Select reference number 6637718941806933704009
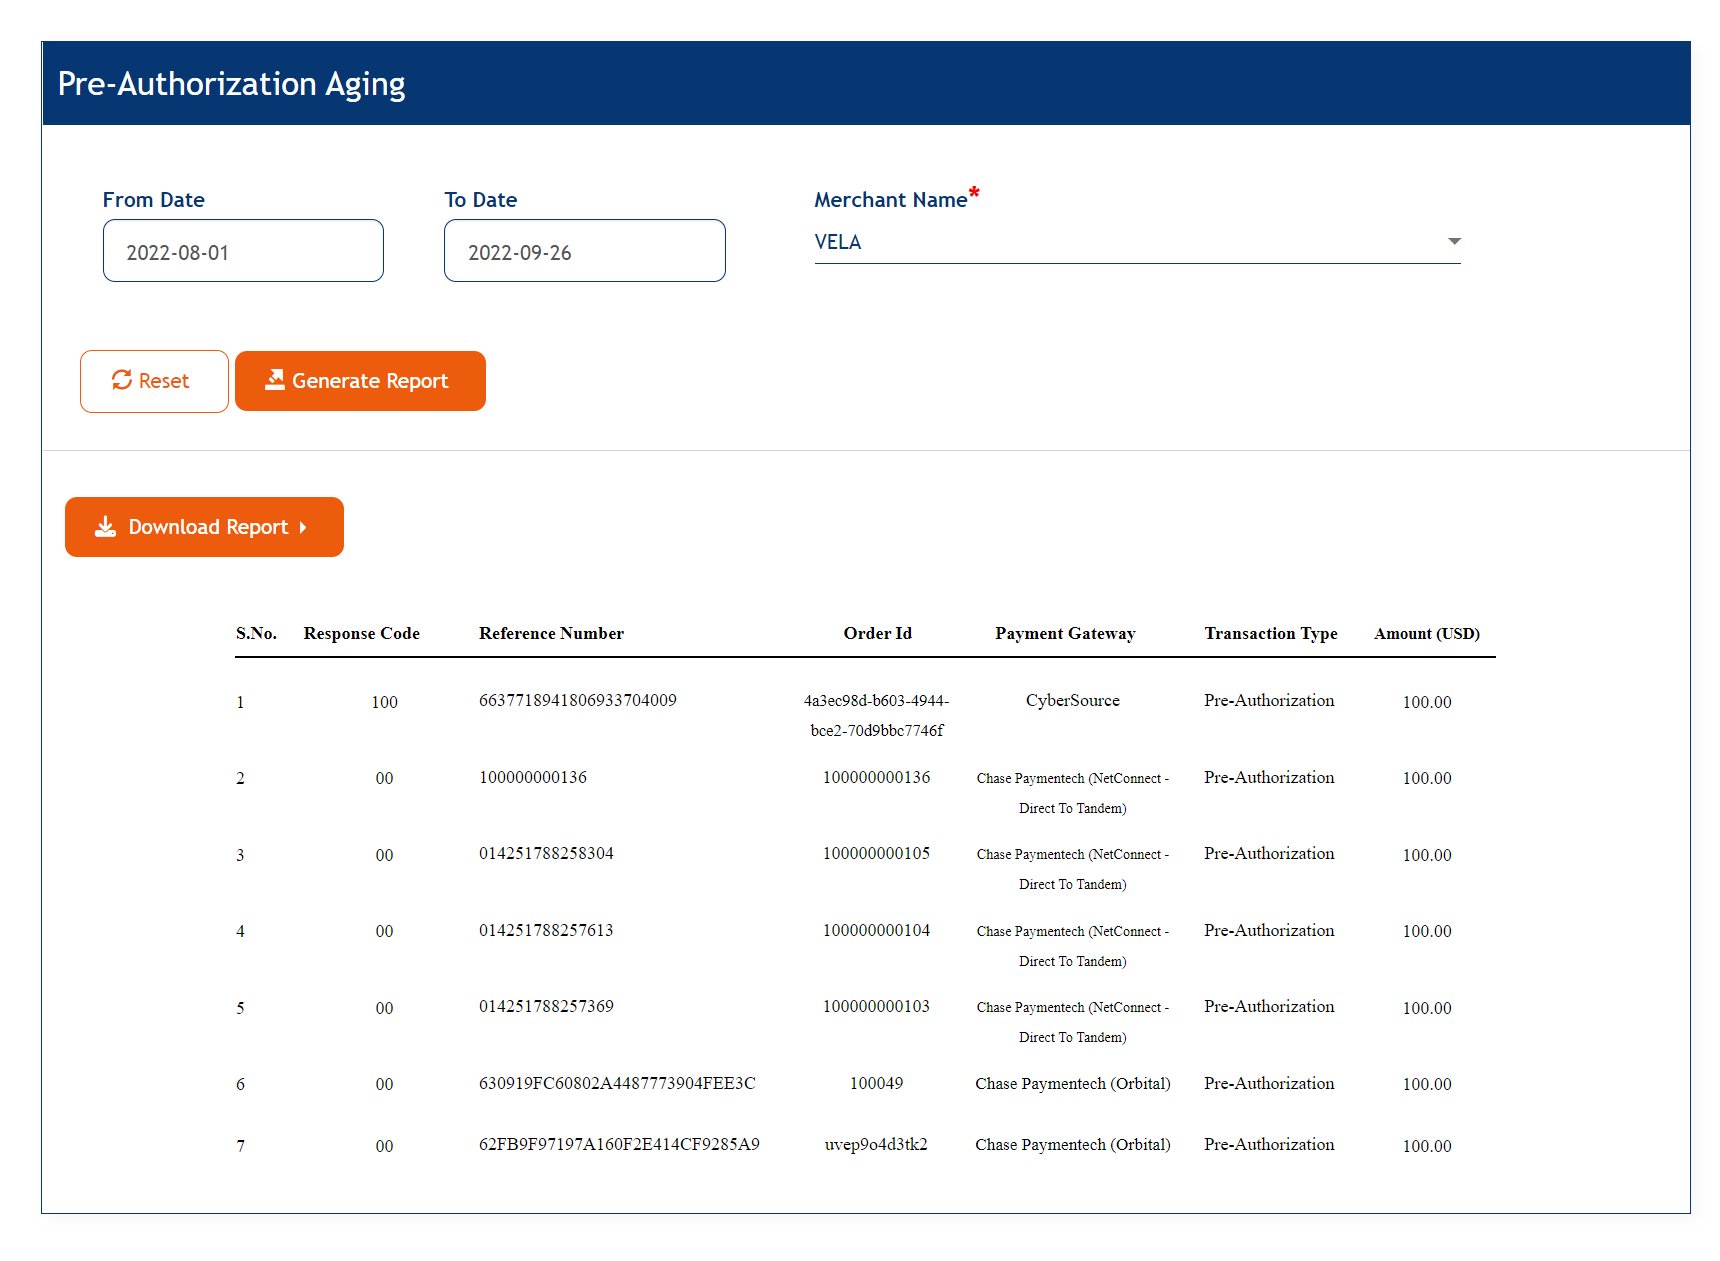 [577, 700]
